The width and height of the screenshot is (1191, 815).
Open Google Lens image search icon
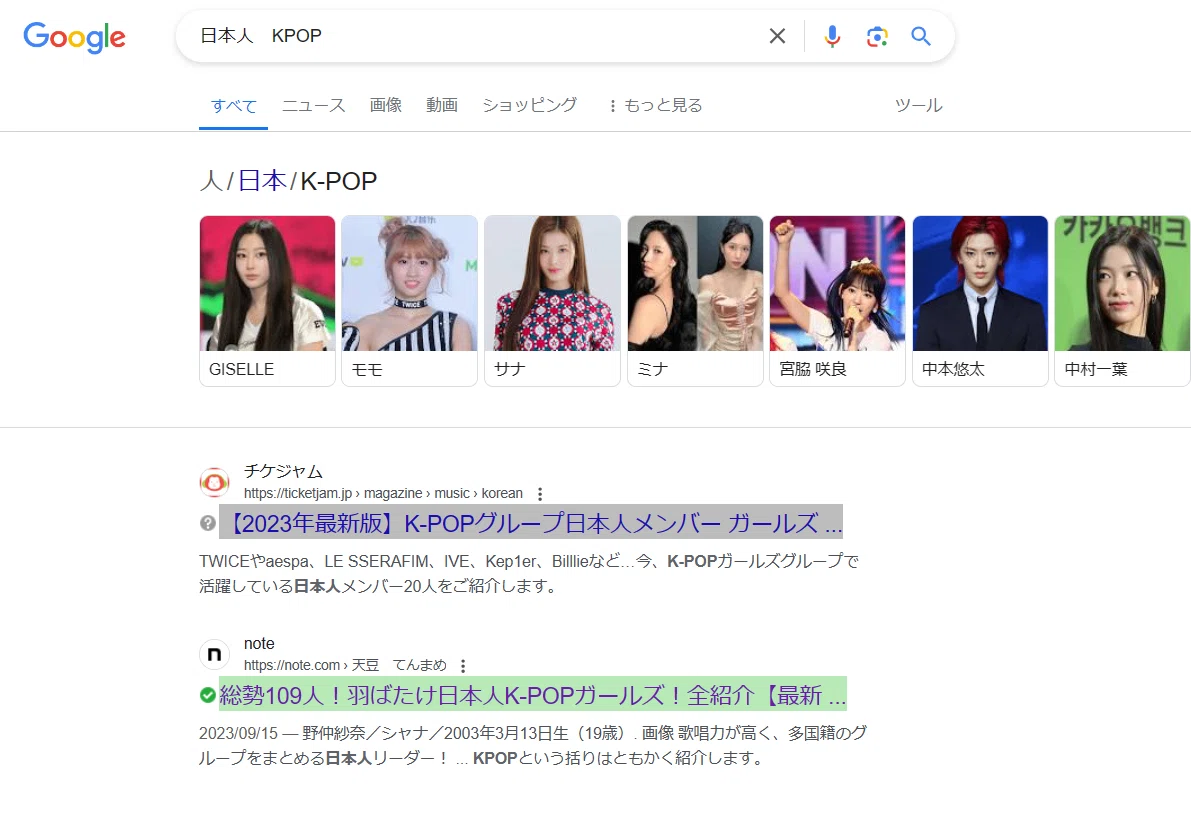click(877, 36)
